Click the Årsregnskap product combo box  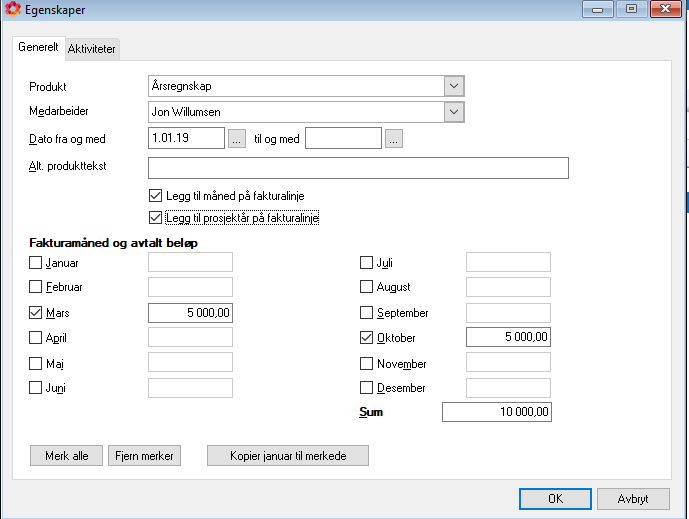[306, 86]
